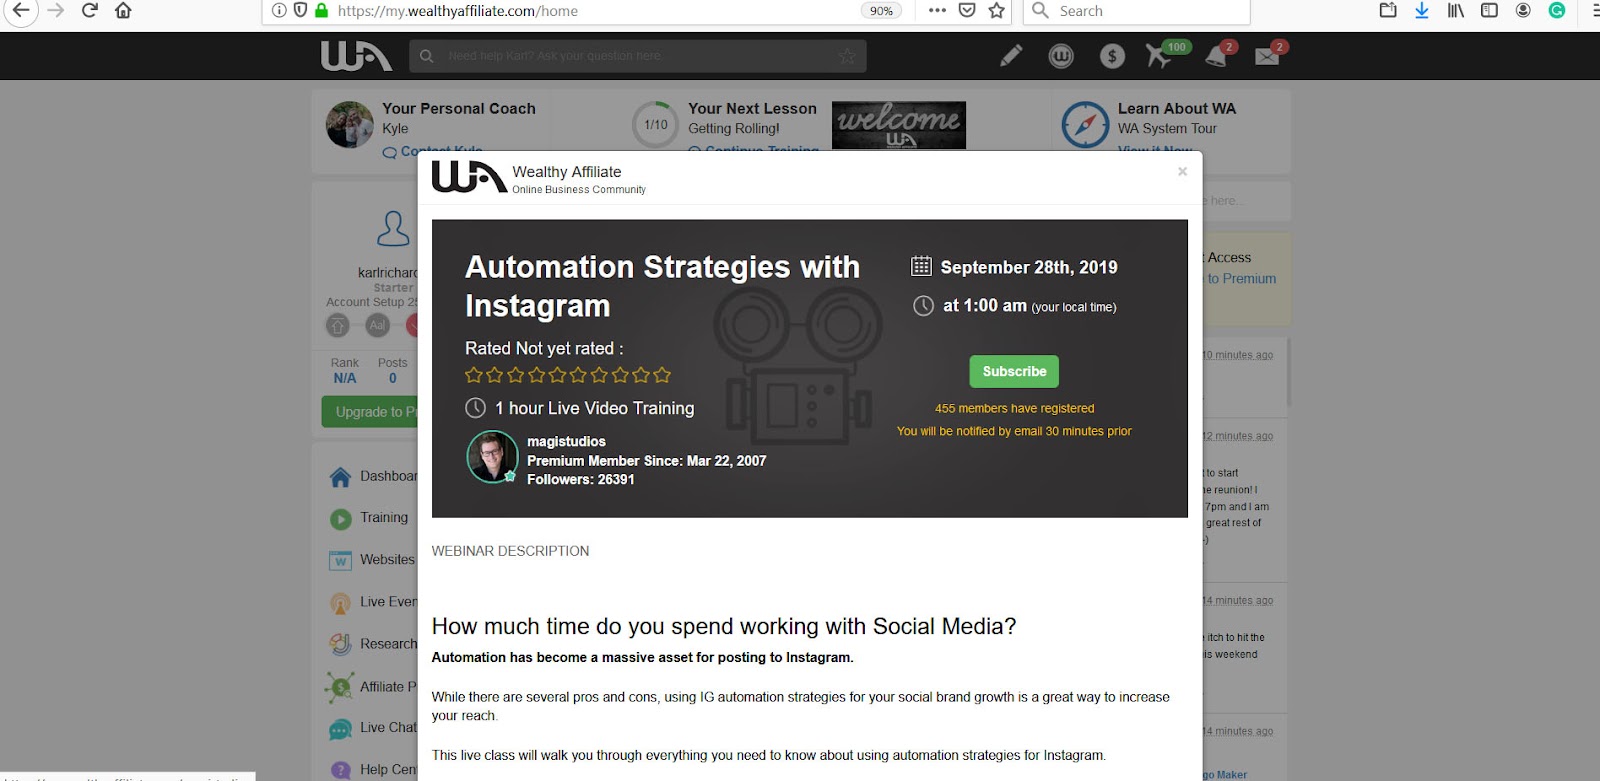The height and width of the screenshot is (781, 1600).
Task: Click the WA help search field
Action: pos(638,56)
